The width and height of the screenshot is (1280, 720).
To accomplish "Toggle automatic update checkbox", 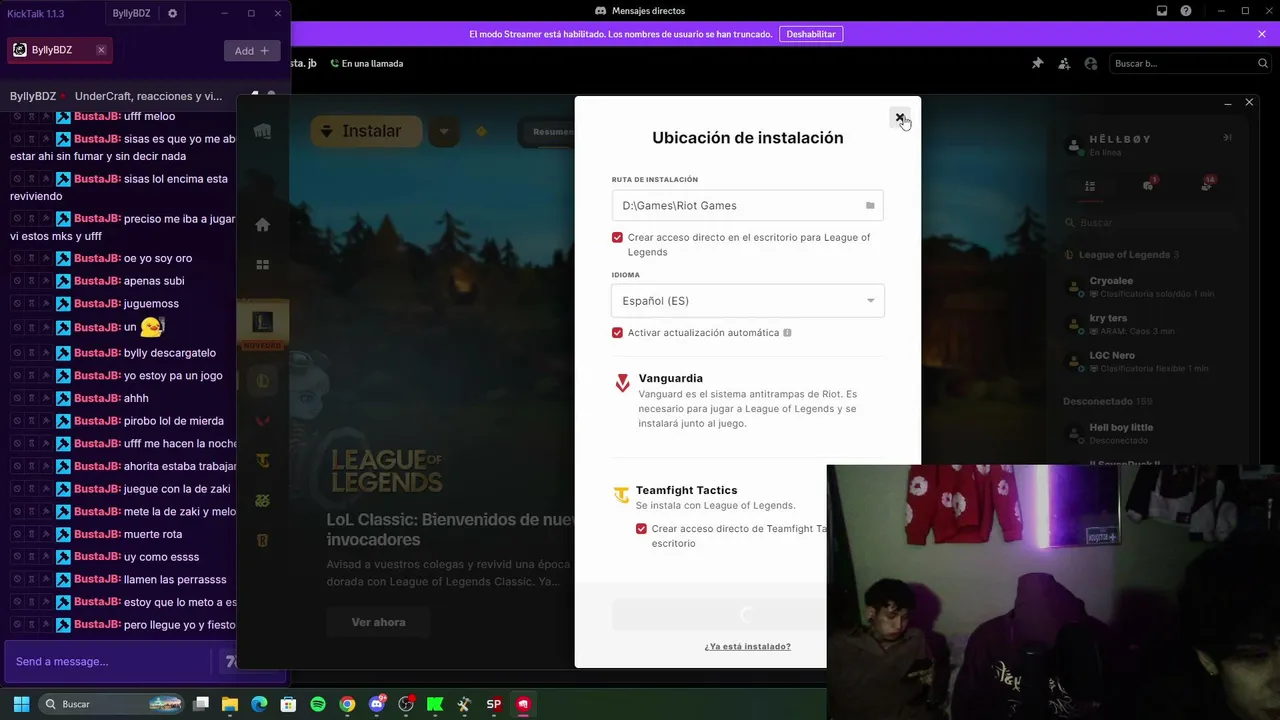I will tap(617, 333).
